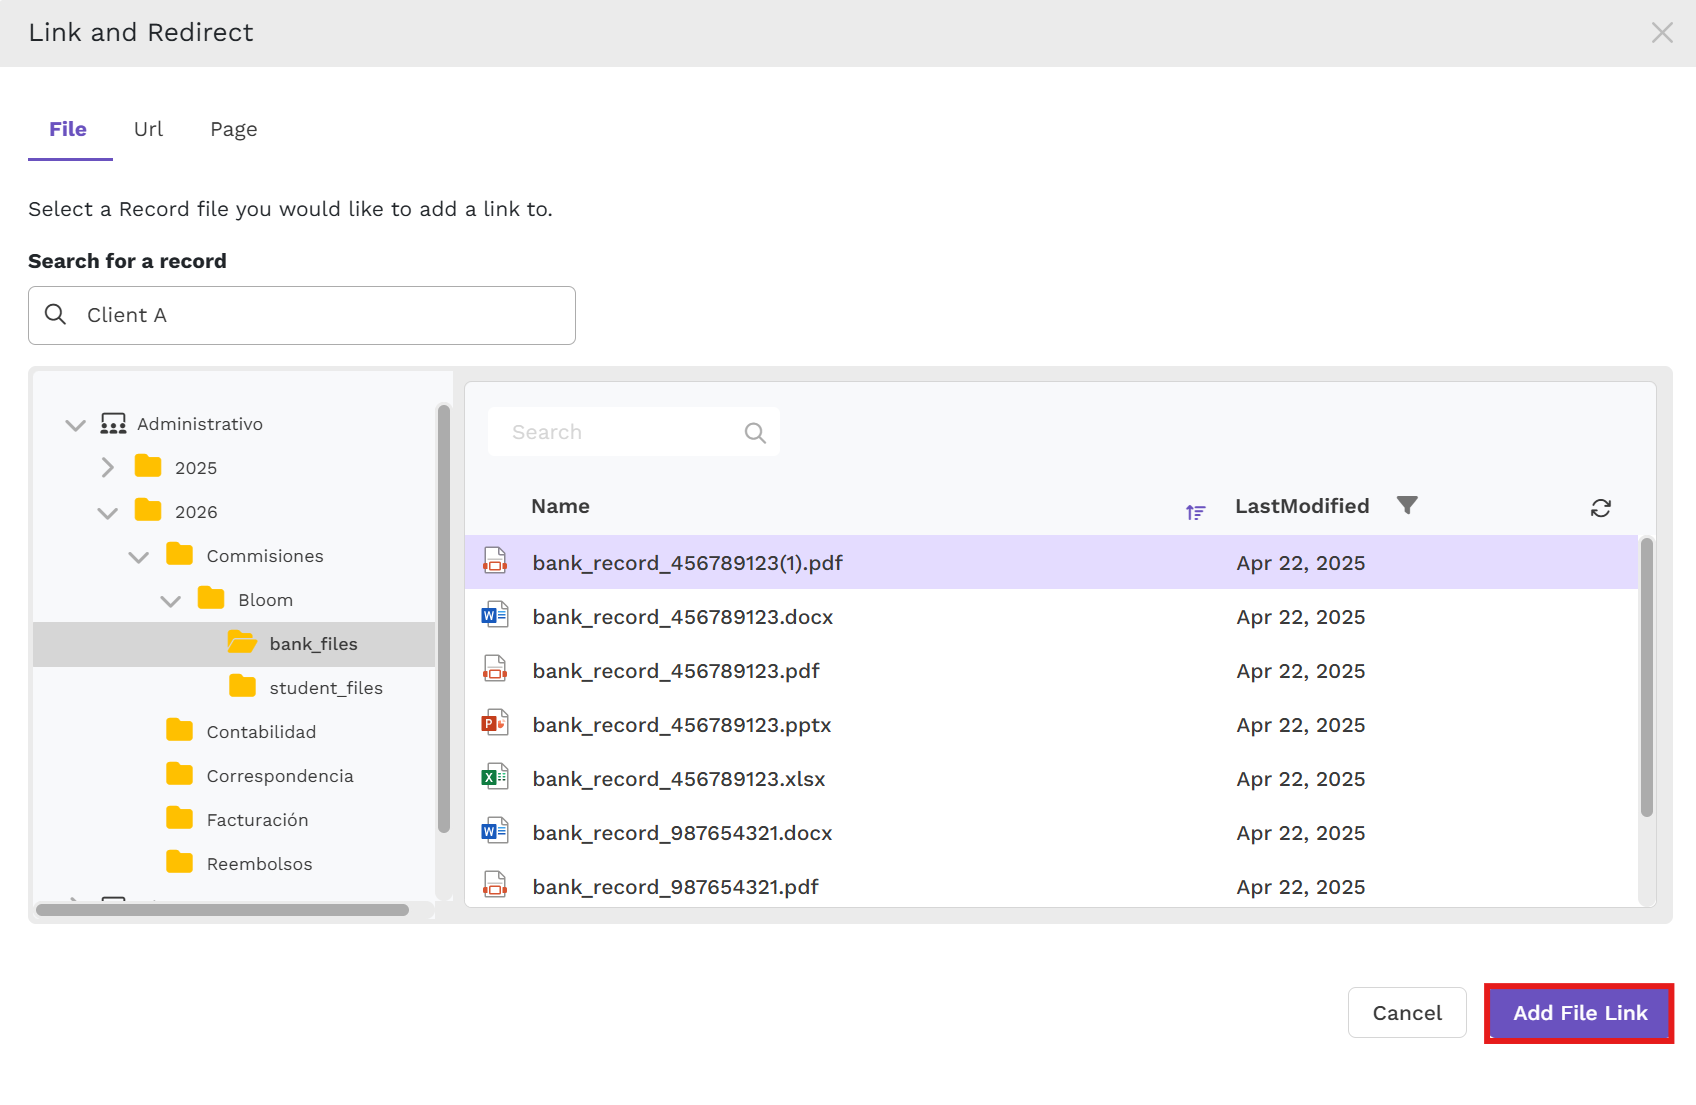
Task: Switch to the Url tab
Action: click(148, 129)
